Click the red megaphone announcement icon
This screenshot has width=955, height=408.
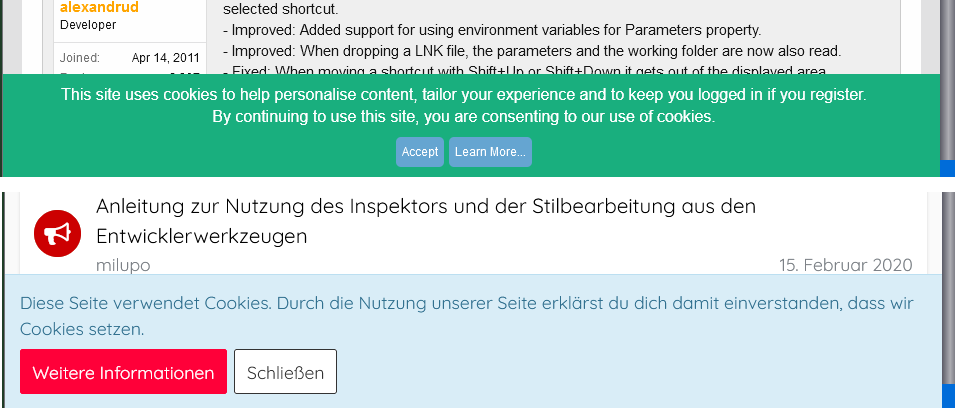pos(57,233)
